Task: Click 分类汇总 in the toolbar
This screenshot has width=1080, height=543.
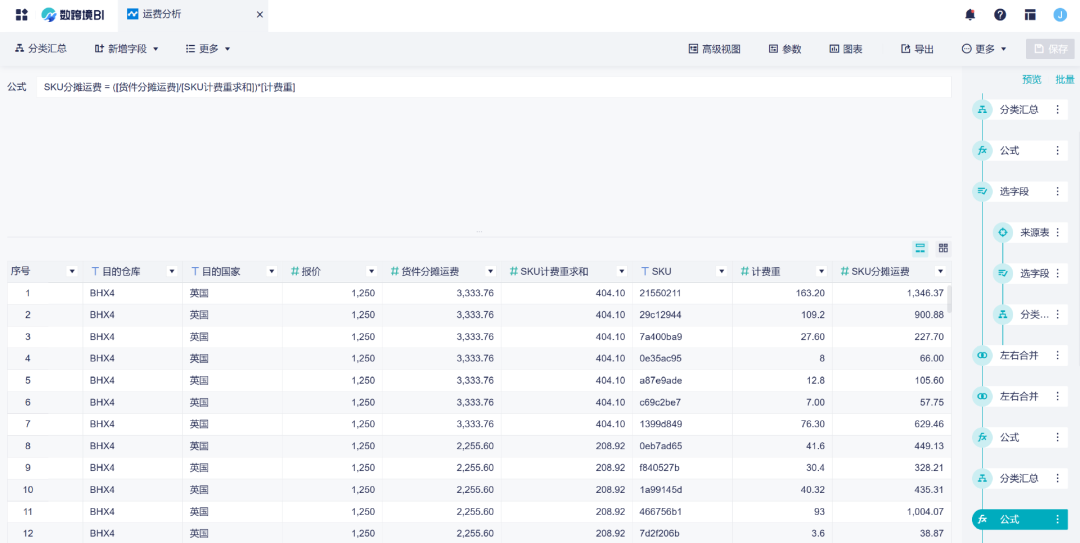Action: coord(41,48)
